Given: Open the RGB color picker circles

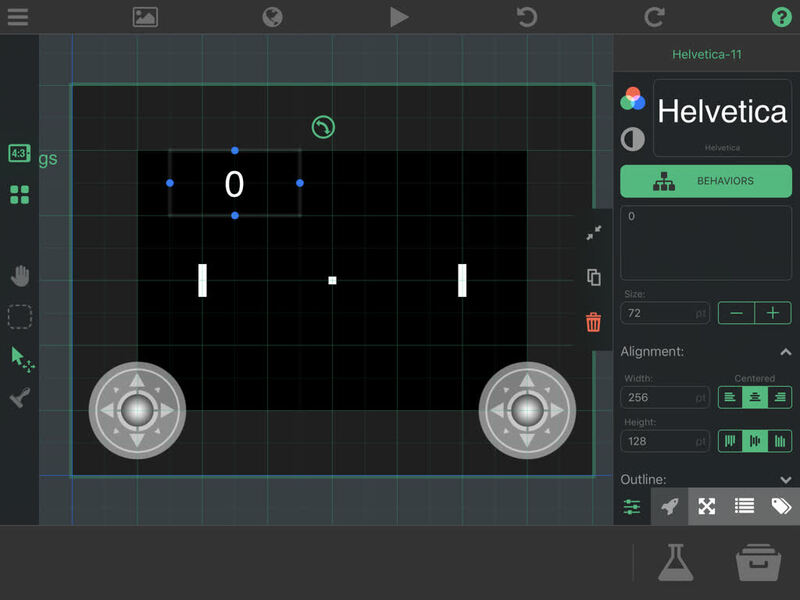Looking at the screenshot, I should click(633, 98).
